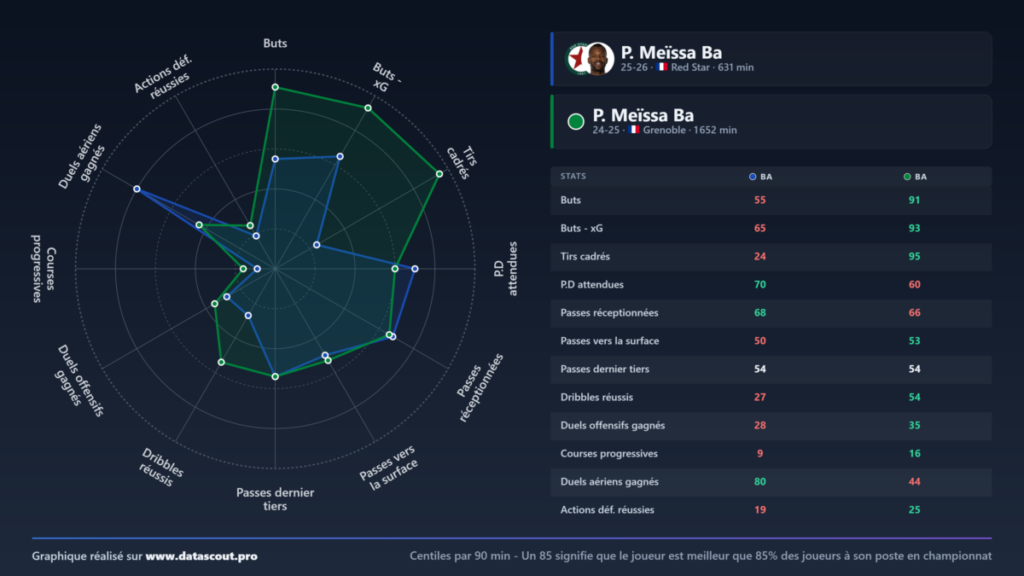Click the Red Star club logo
The image size is (1024, 576).
coord(576,59)
